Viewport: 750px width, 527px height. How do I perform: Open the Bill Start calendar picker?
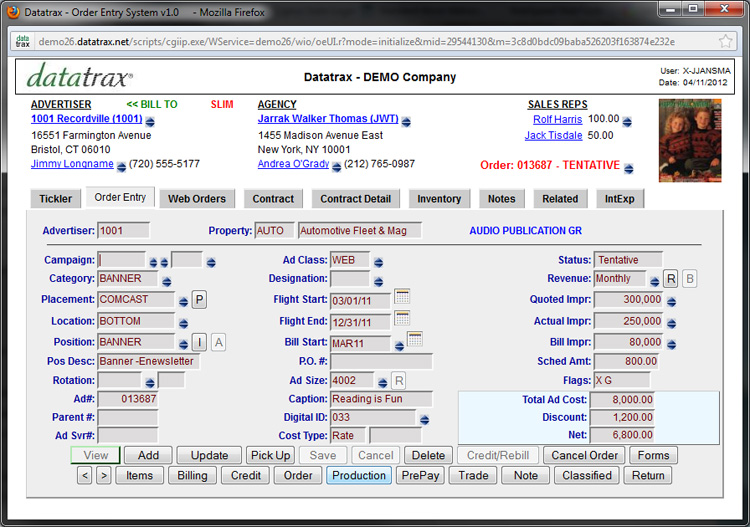click(415, 339)
